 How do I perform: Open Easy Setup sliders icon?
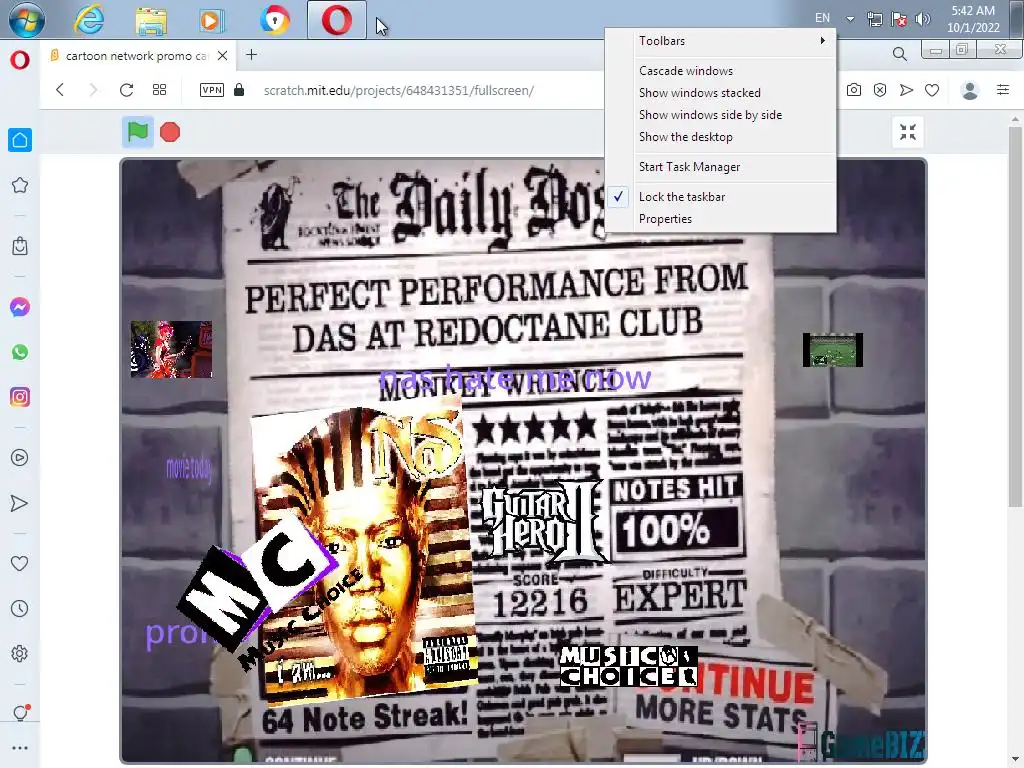point(1003,90)
